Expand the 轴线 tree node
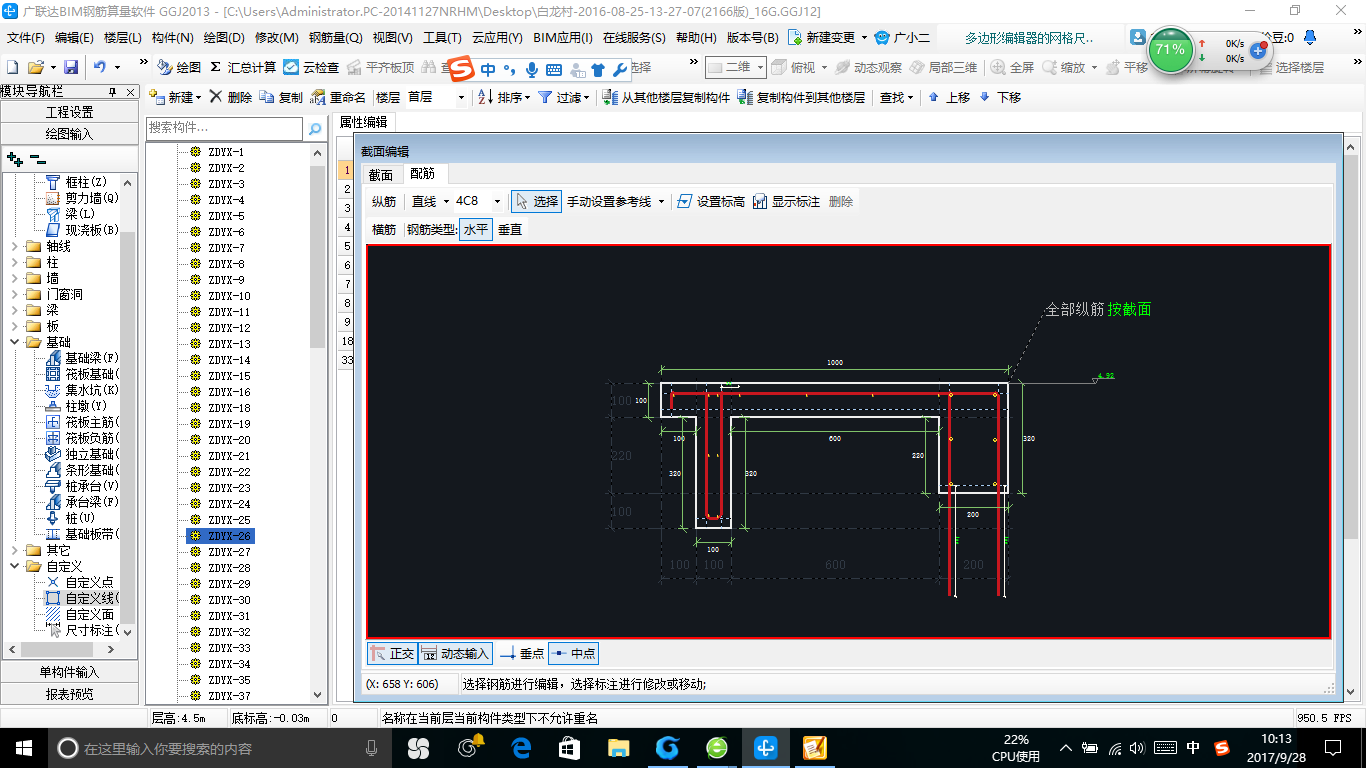1366x768 pixels. 13,246
